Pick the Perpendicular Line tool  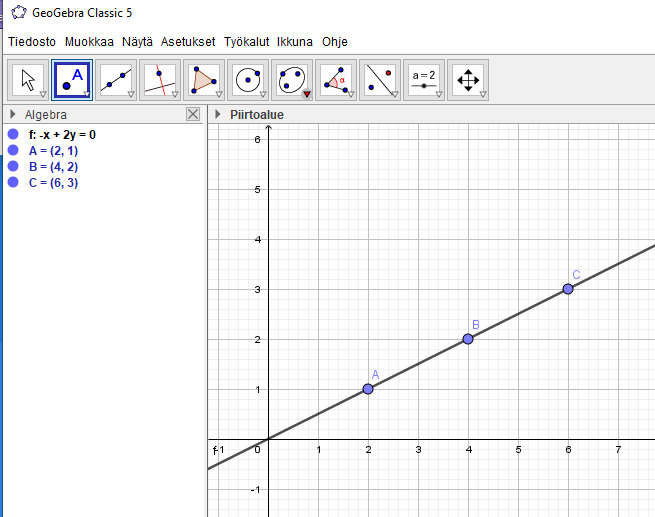[161, 79]
